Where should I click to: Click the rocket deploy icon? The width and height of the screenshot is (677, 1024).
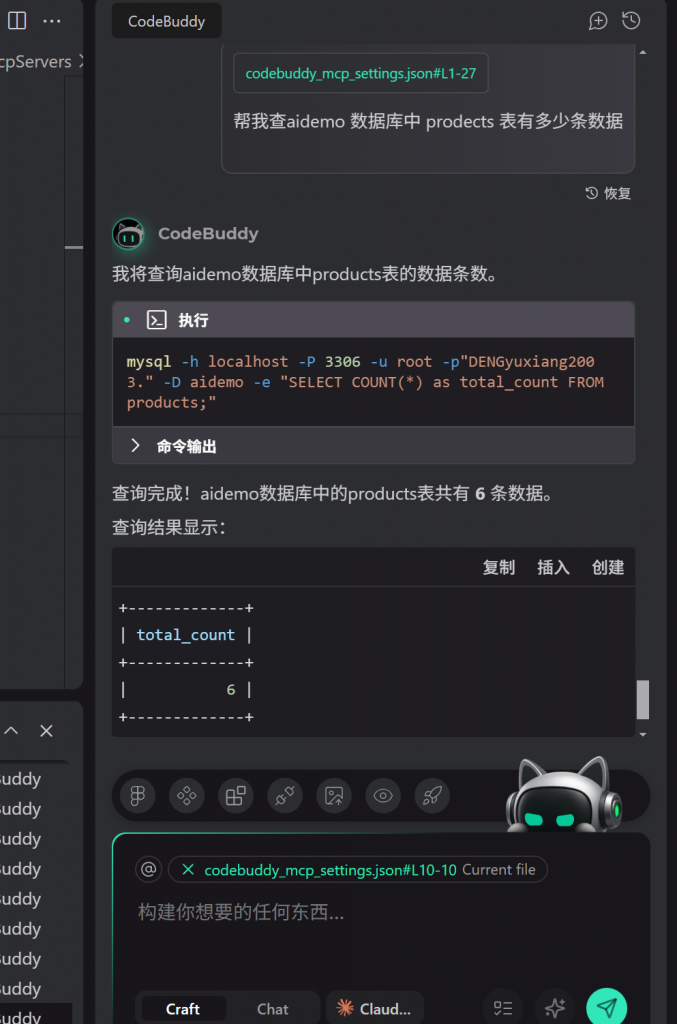pyautogui.click(x=432, y=795)
